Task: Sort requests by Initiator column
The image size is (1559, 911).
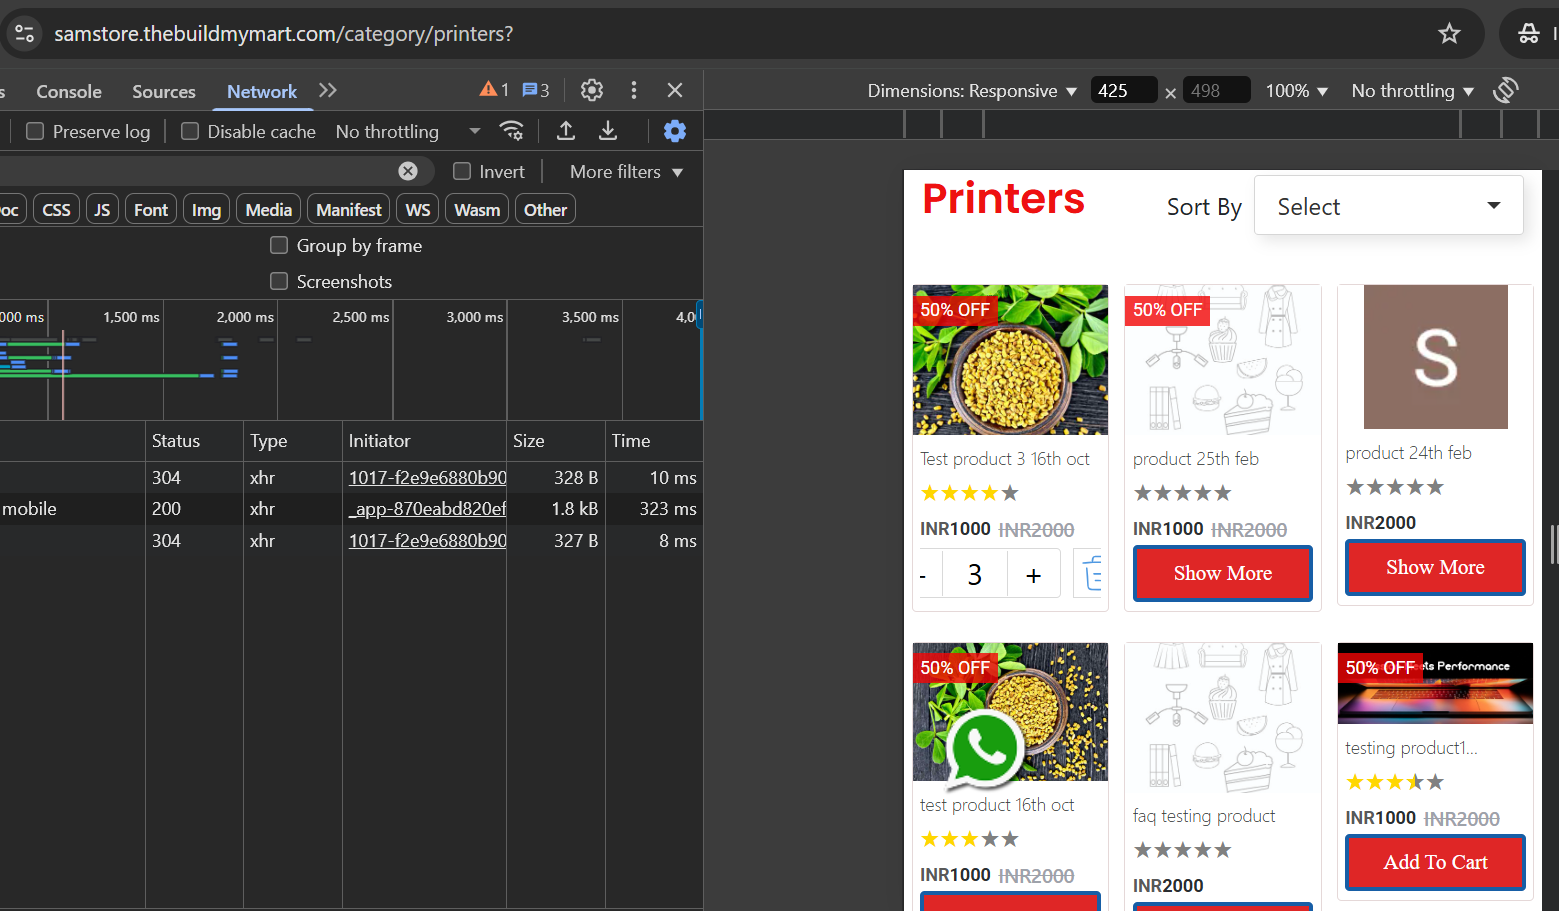Action: [x=425, y=441]
